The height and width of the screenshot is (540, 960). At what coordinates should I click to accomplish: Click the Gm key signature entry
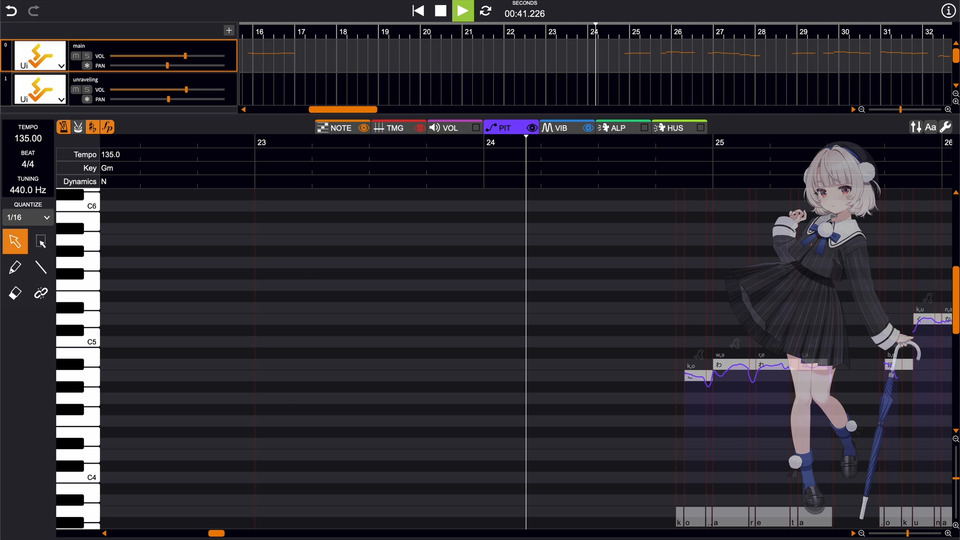point(107,168)
